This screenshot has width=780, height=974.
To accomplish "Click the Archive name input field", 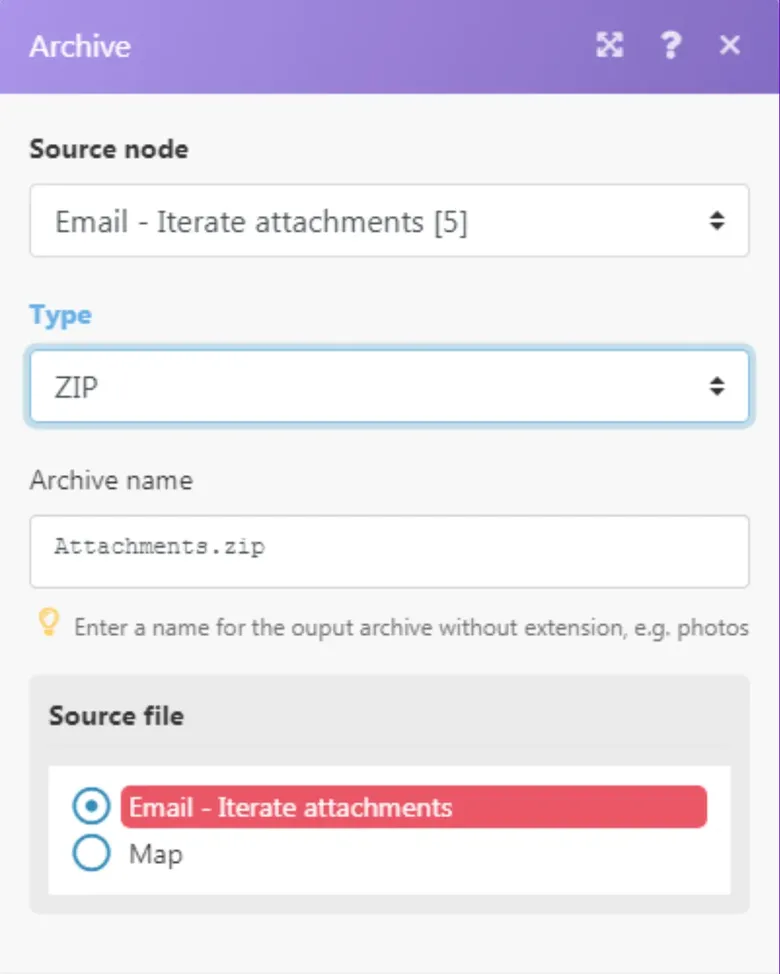I will (389, 552).
